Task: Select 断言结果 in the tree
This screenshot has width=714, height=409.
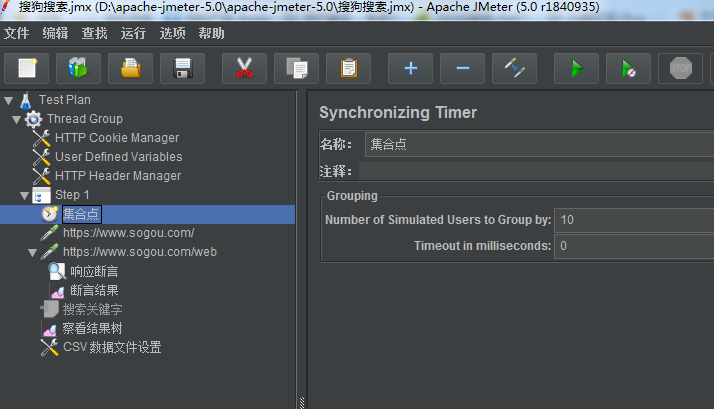Action: coord(94,291)
